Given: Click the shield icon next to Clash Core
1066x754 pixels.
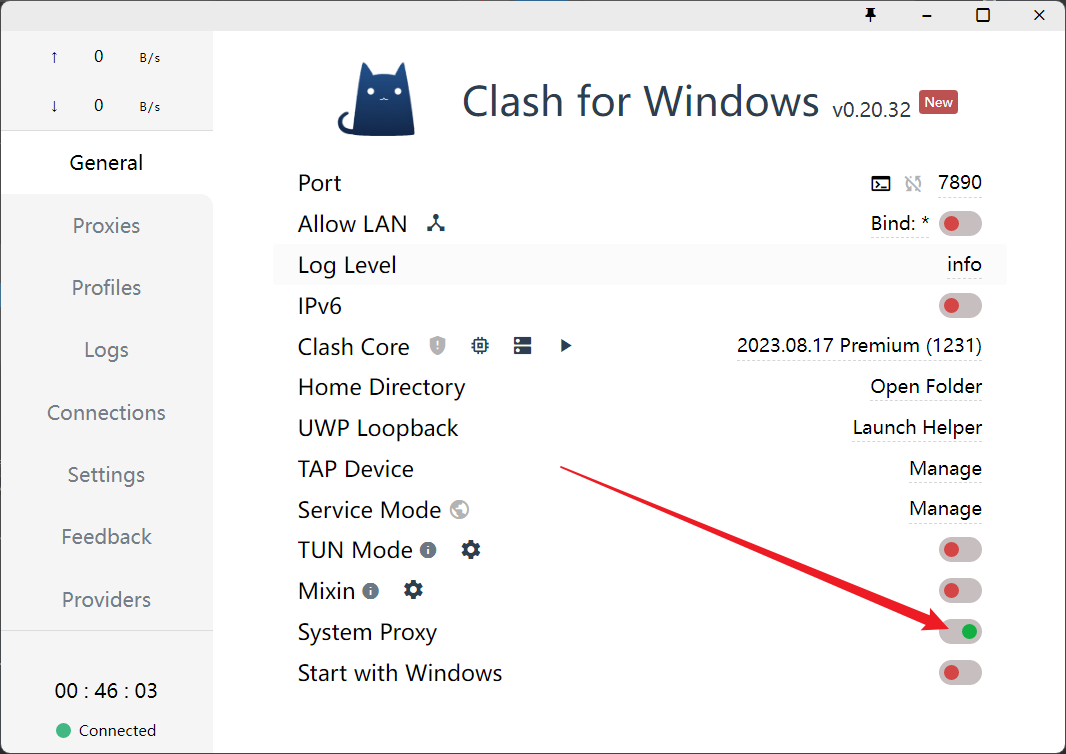Looking at the screenshot, I should [x=437, y=346].
